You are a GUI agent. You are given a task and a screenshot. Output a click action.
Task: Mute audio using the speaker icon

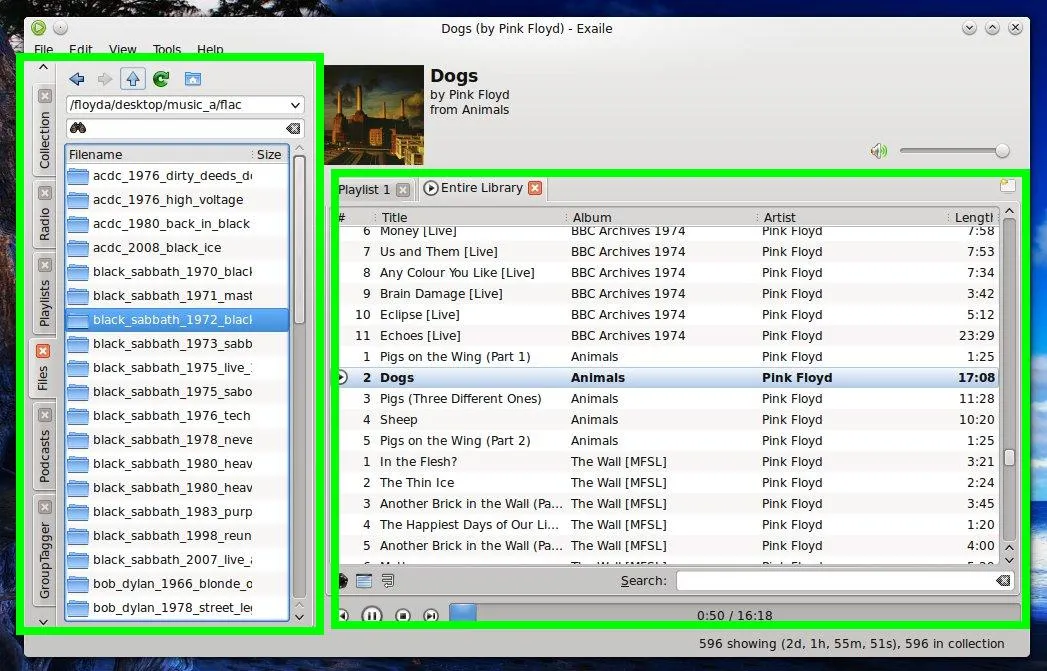click(x=879, y=151)
